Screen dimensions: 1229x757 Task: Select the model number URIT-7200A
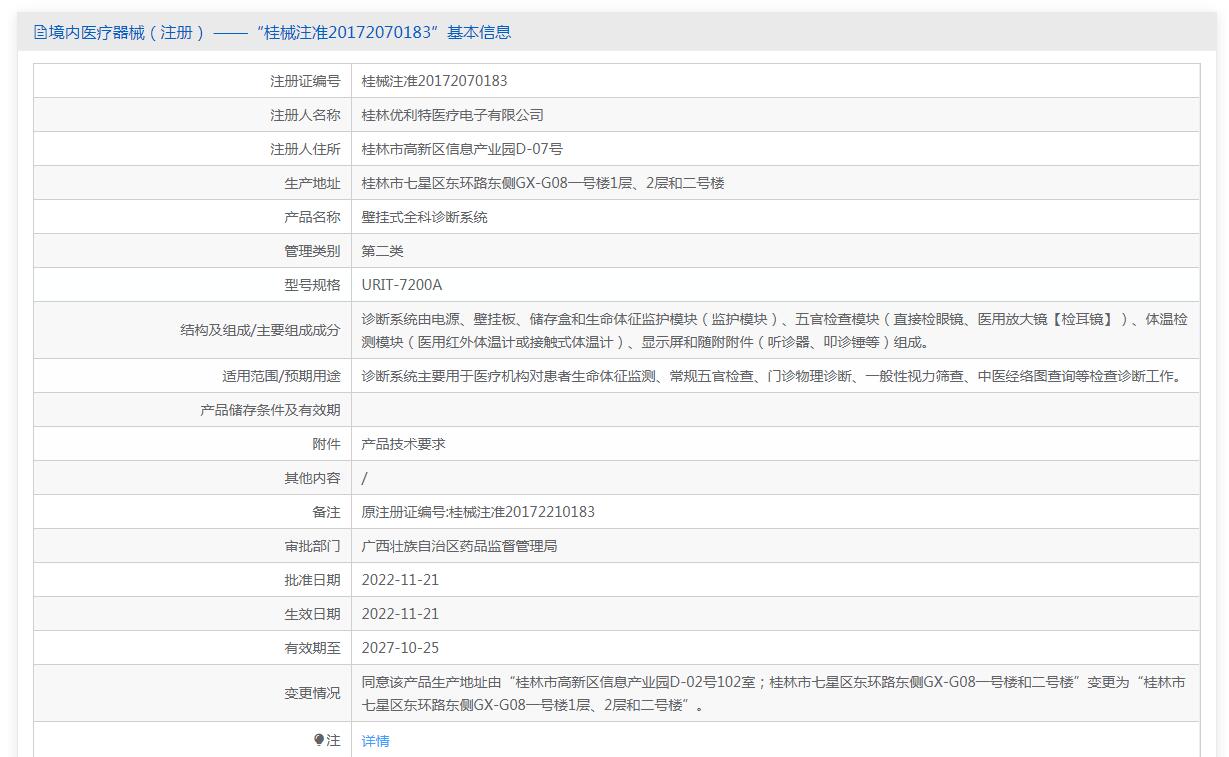pos(401,285)
